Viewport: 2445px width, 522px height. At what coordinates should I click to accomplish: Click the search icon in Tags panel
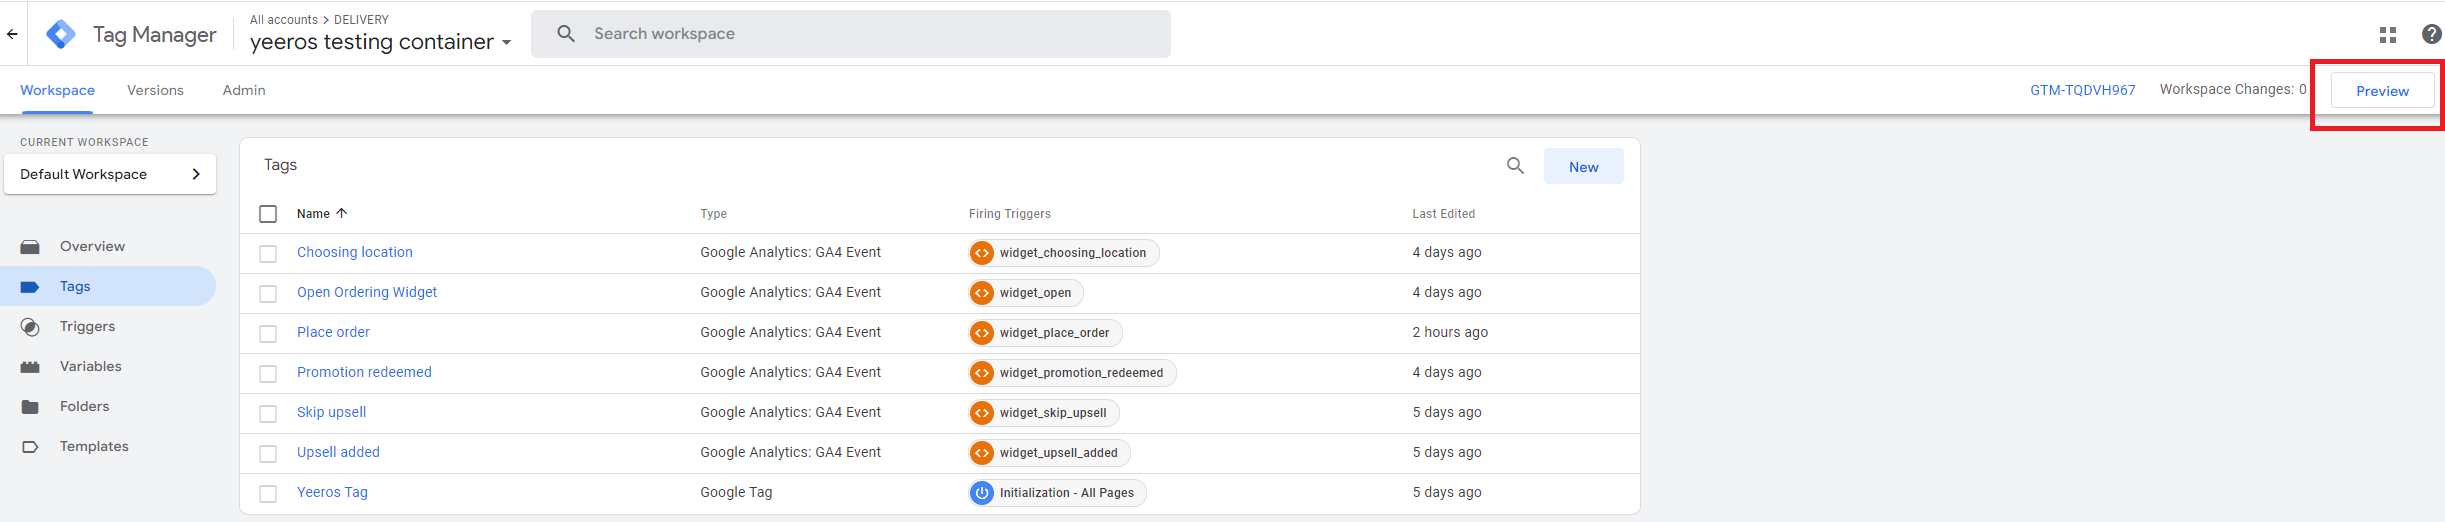[1515, 166]
